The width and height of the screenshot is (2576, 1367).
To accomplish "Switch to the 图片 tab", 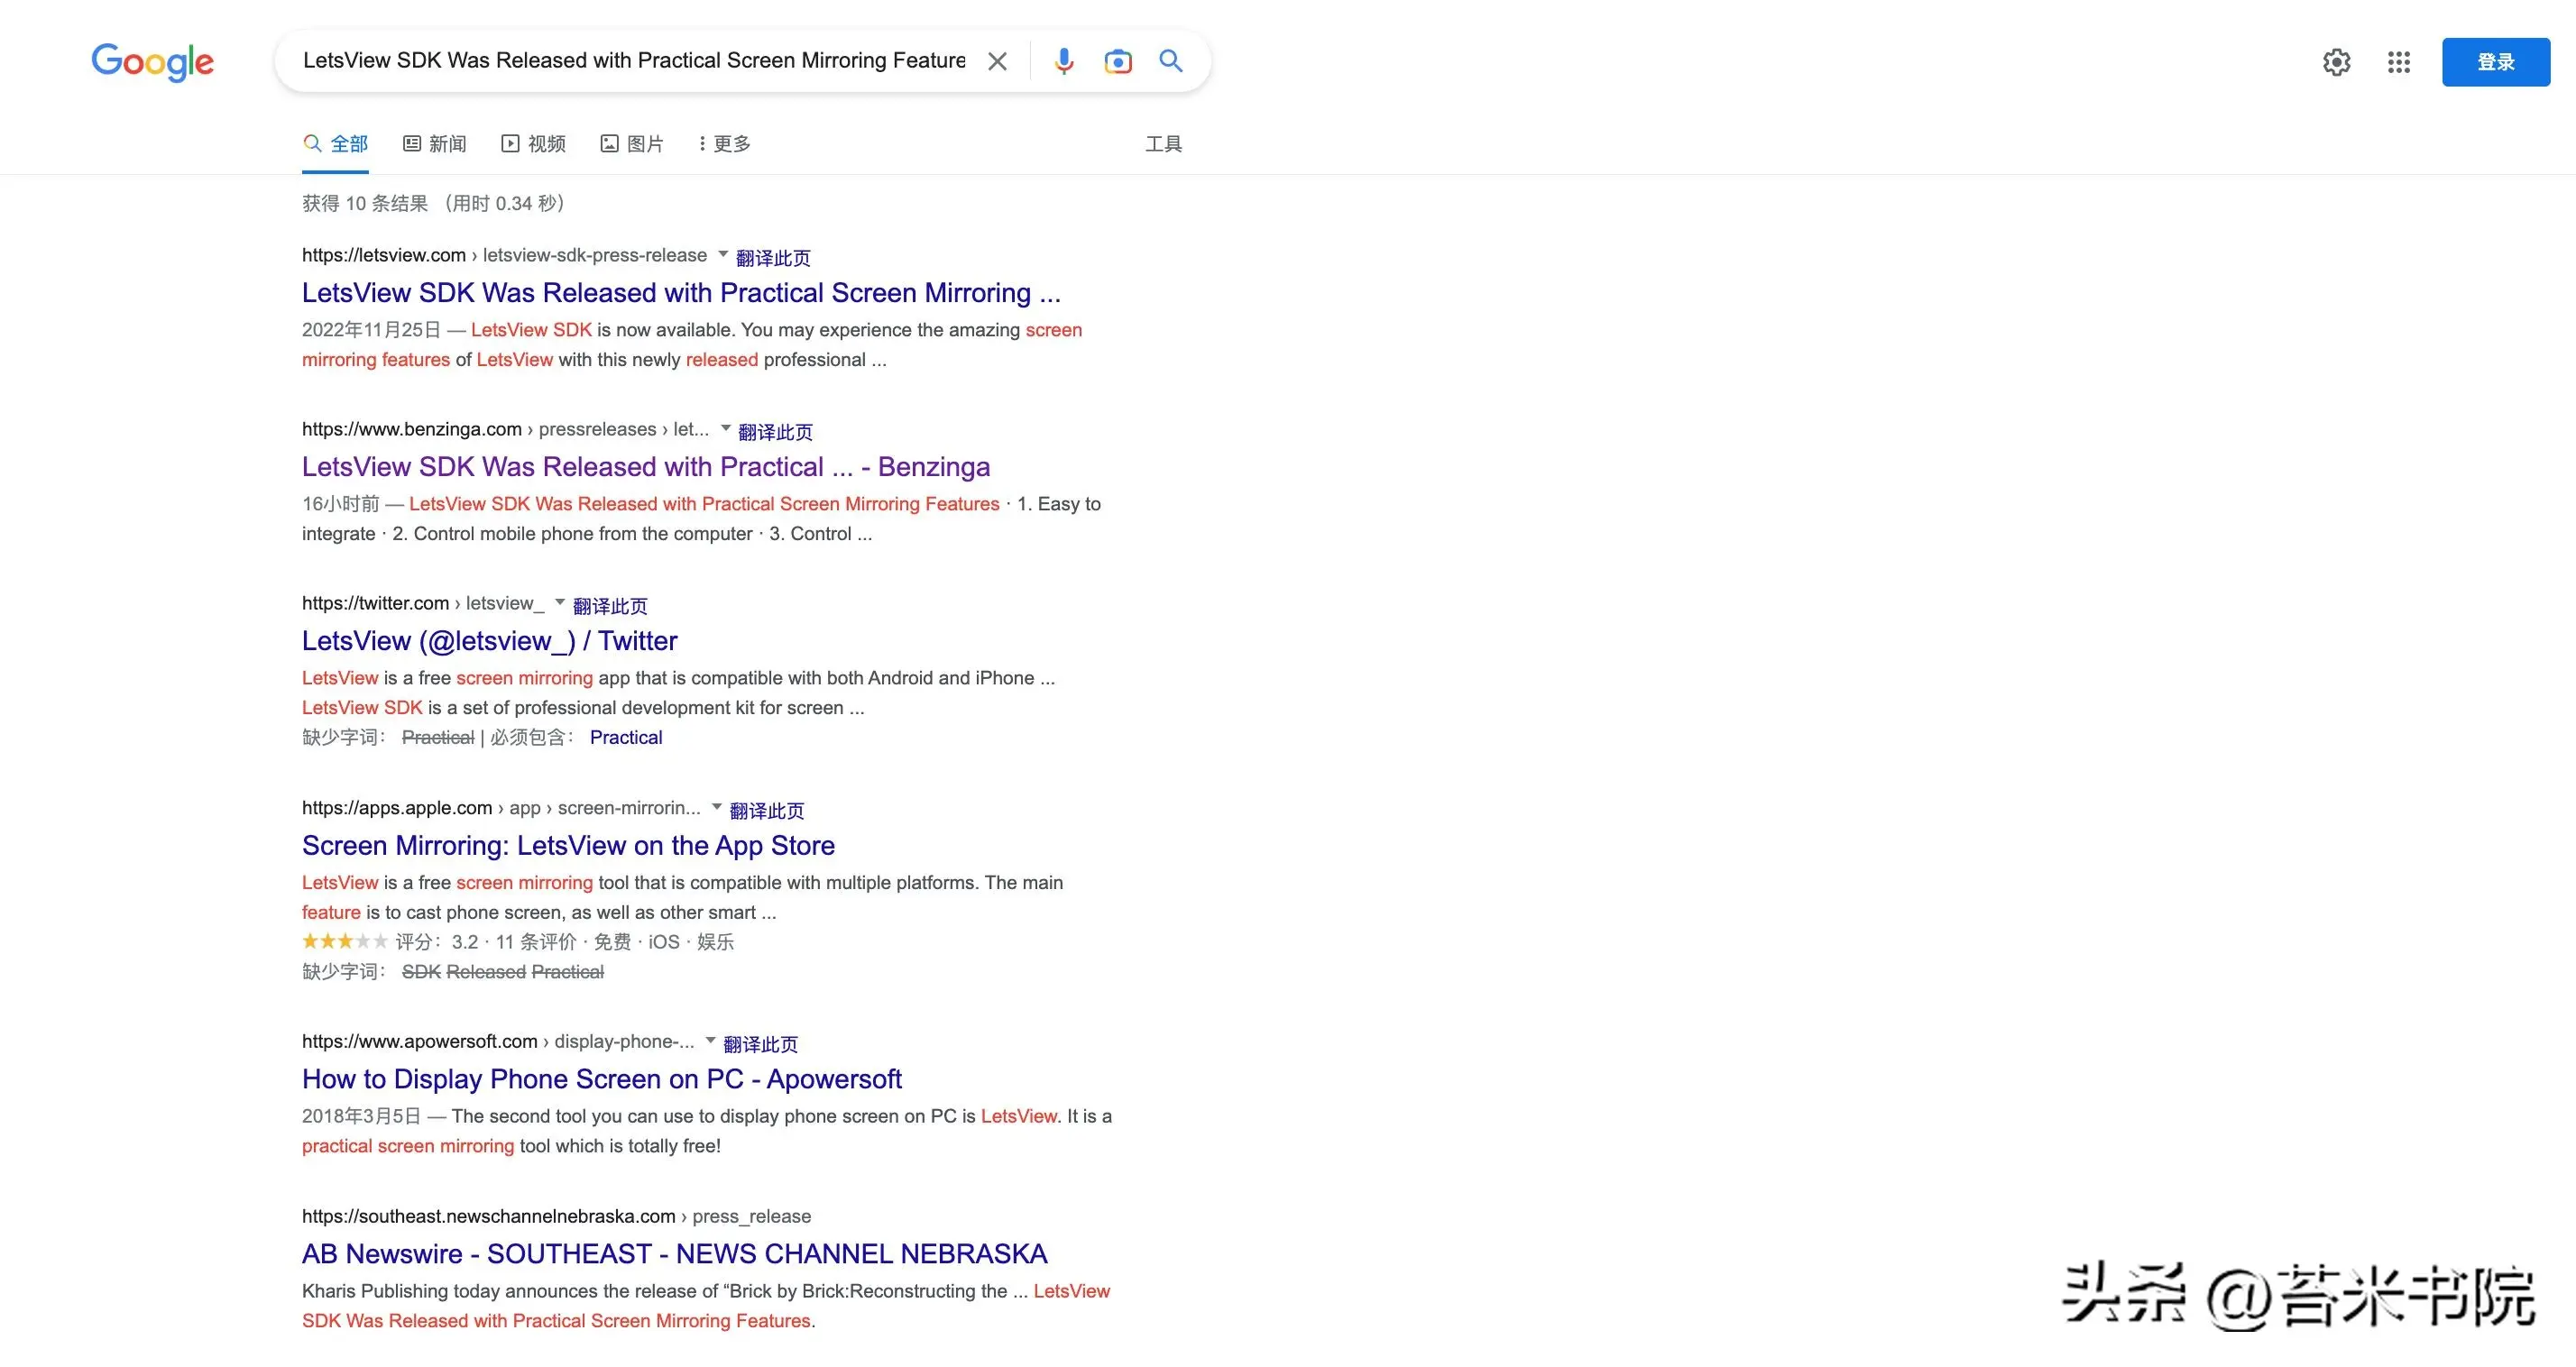I will click(632, 144).
